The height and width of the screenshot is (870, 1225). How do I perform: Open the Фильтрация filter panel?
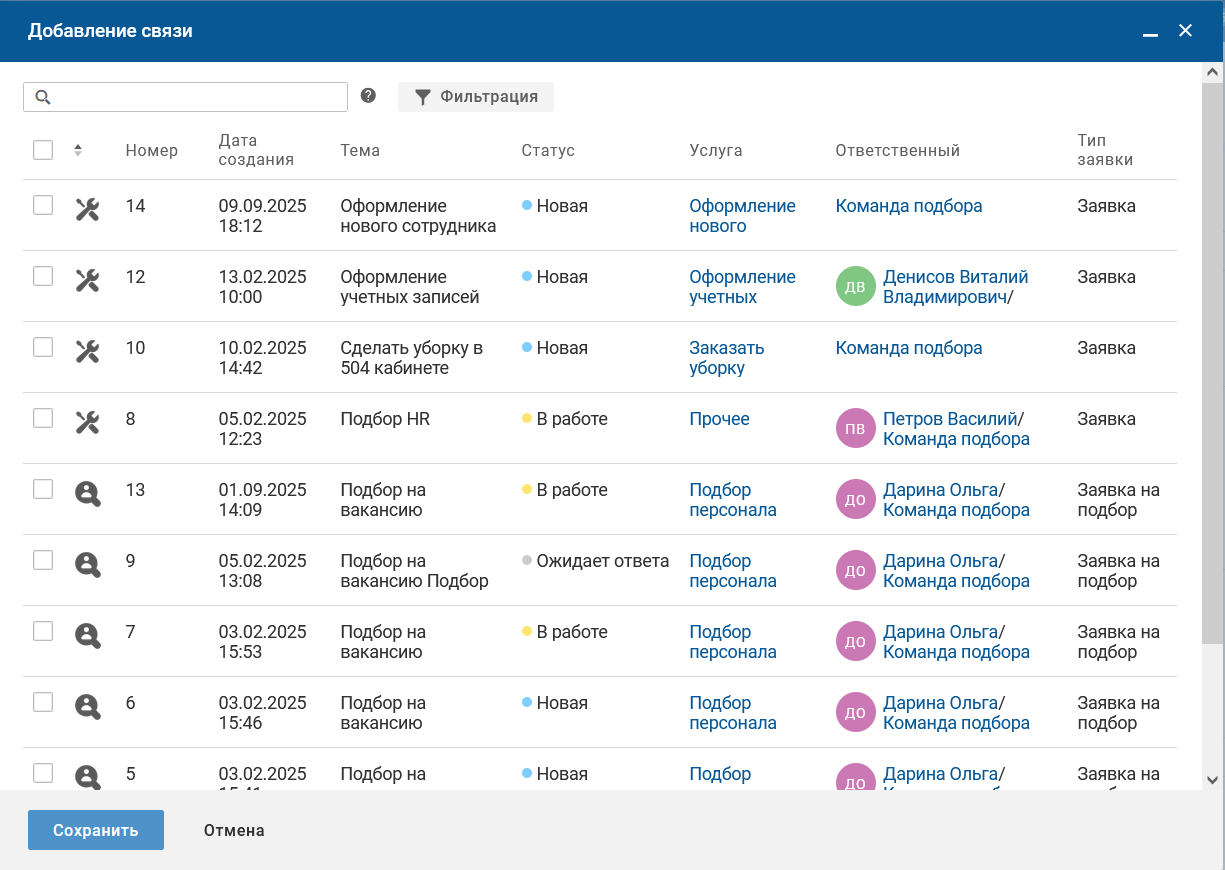476,97
